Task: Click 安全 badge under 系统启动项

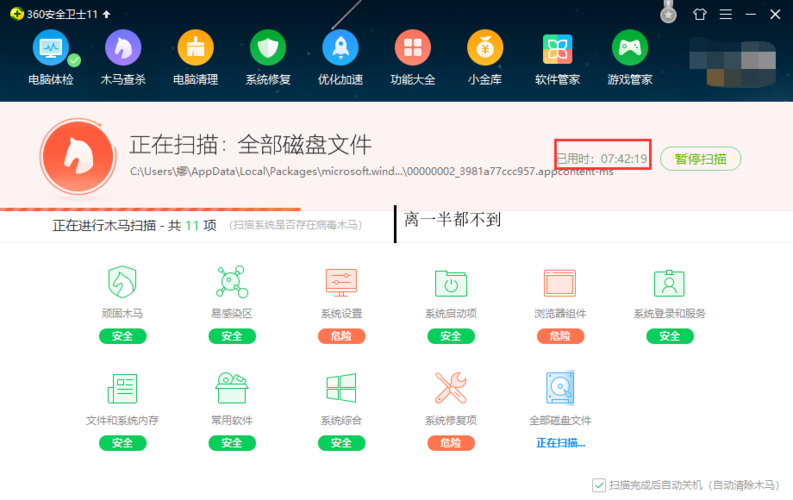Action: (451, 336)
